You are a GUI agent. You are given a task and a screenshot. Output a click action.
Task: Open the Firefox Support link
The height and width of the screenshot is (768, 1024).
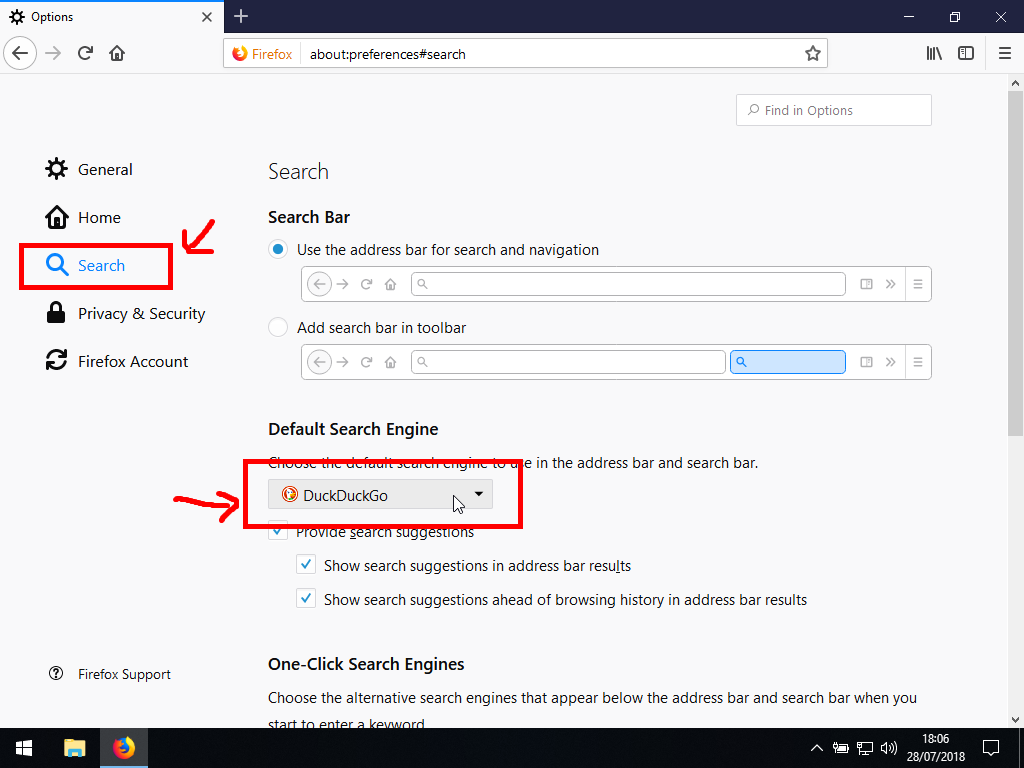[x=110, y=674]
